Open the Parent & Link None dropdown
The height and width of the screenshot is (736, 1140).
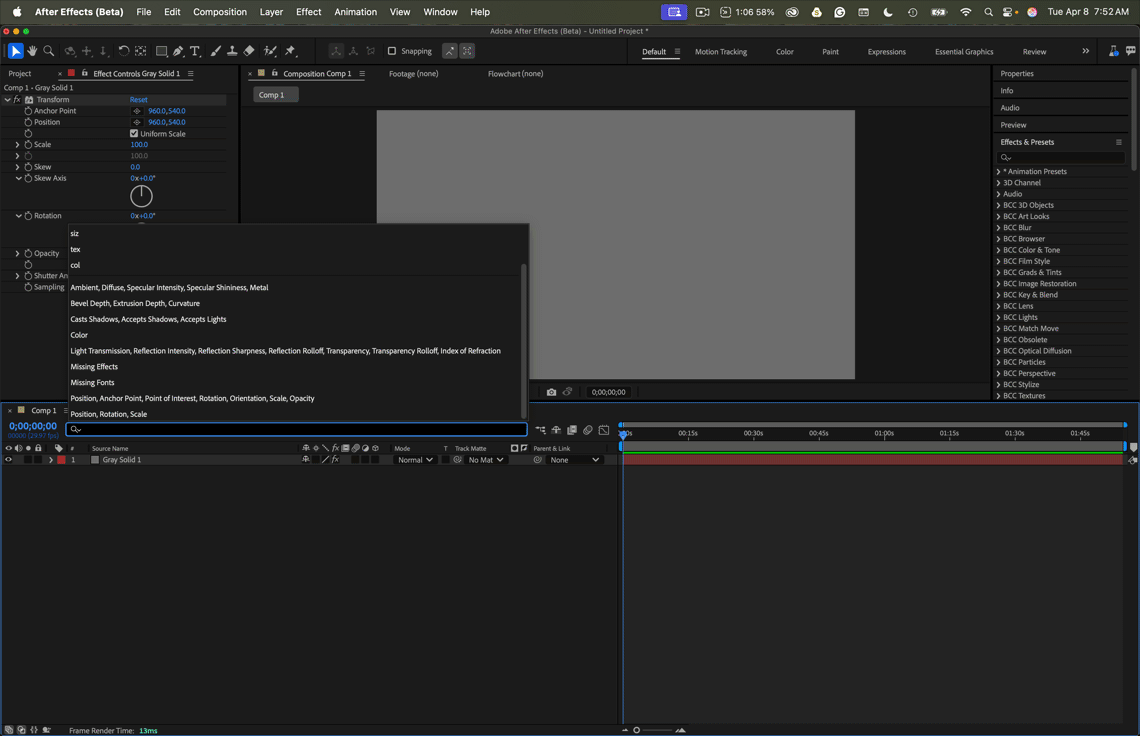(574, 460)
